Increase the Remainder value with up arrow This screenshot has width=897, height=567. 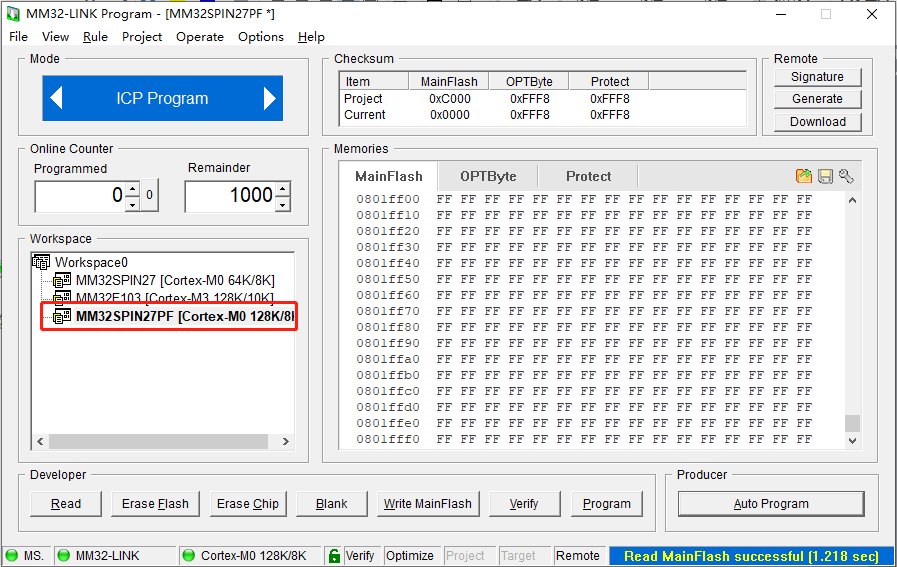[x=283, y=189]
